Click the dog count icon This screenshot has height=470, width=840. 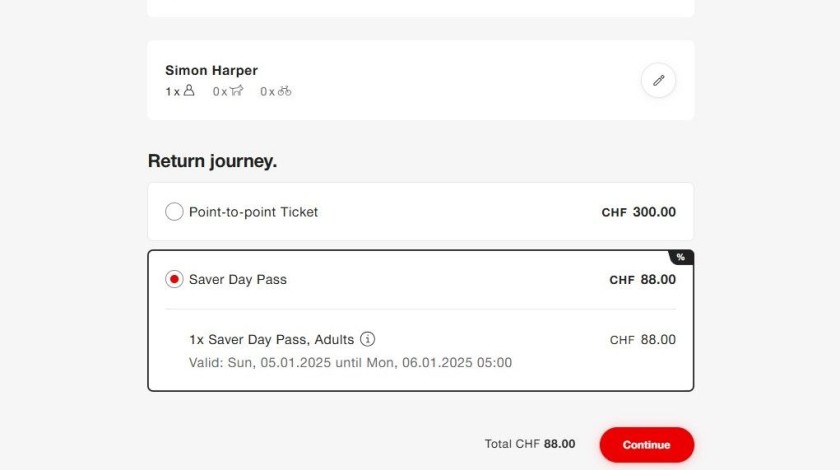pos(236,91)
